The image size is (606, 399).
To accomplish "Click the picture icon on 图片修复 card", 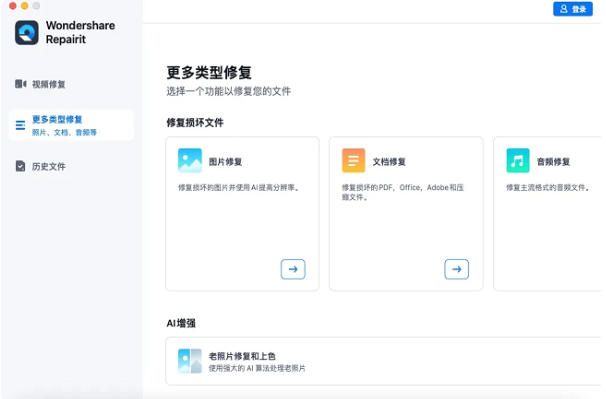I will pyautogui.click(x=190, y=160).
